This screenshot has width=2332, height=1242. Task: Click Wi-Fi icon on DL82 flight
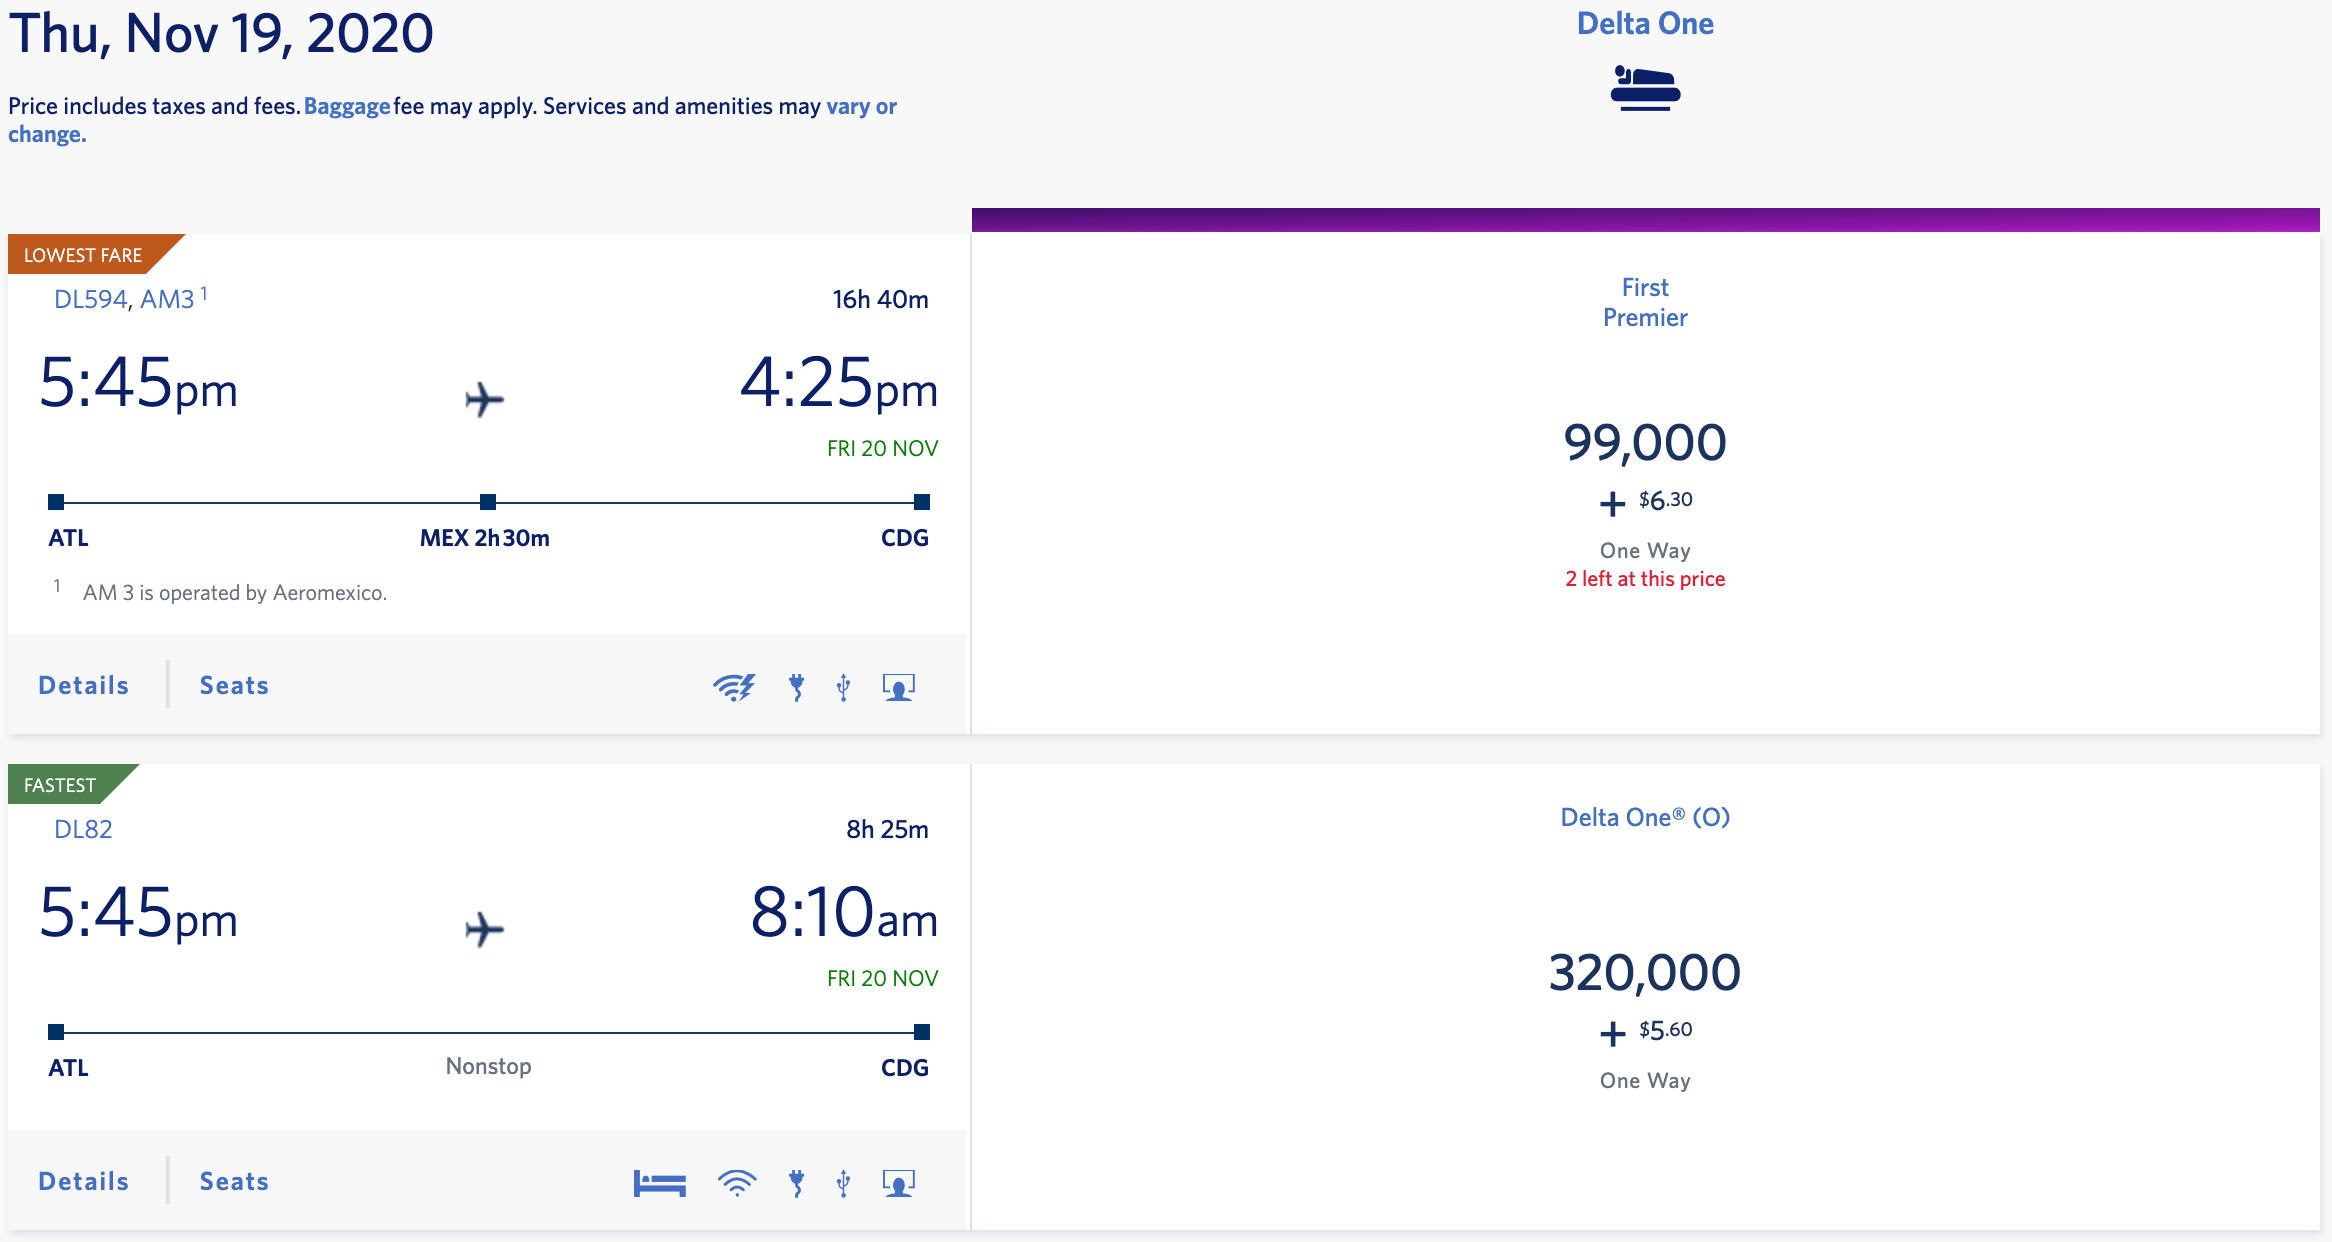click(736, 1183)
